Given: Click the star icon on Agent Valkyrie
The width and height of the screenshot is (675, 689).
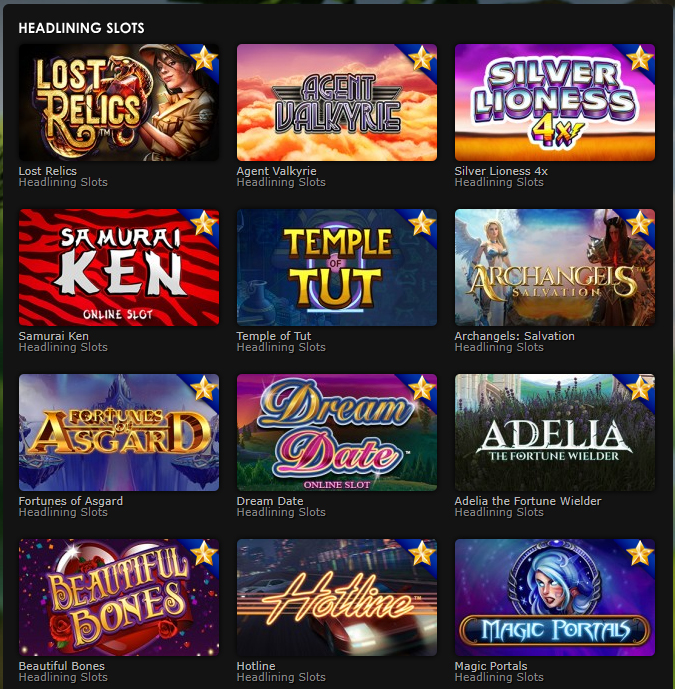Looking at the screenshot, I should pyautogui.click(x=422, y=58).
